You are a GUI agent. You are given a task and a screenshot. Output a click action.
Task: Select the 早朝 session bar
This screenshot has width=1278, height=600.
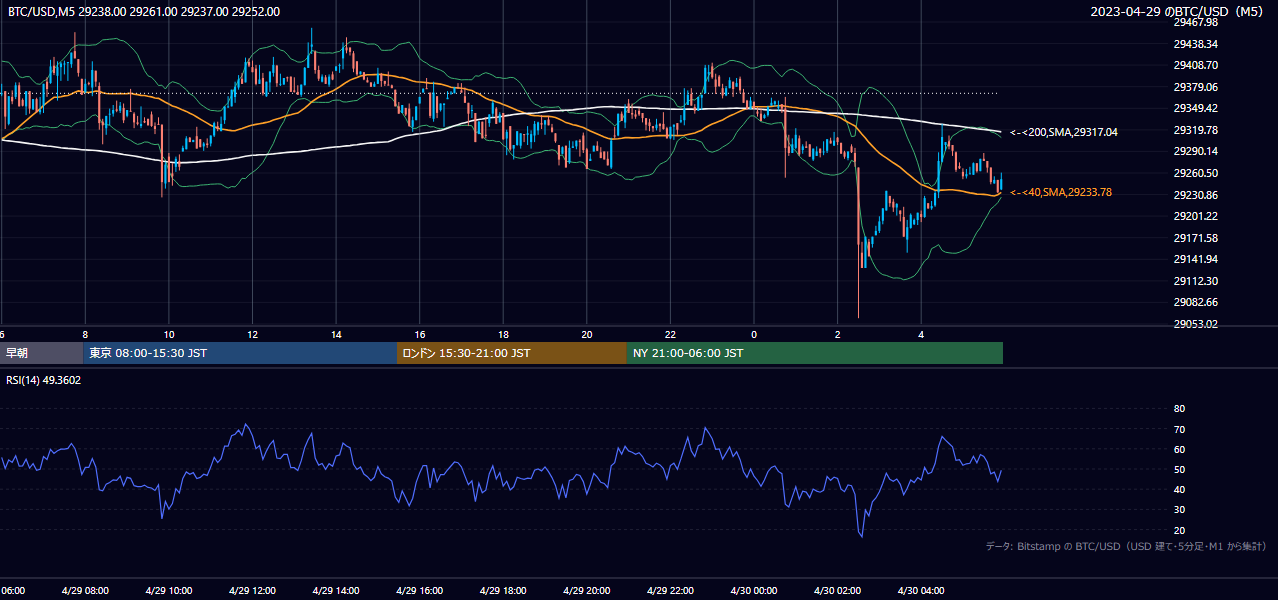[x=41, y=353]
